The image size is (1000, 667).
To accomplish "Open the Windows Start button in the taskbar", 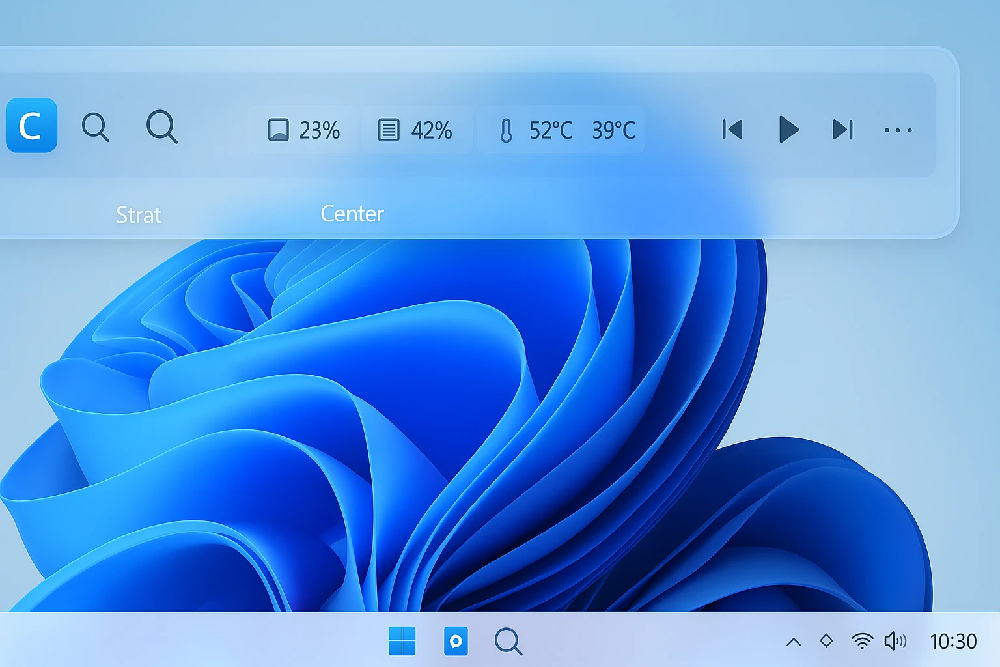I will tap(402, 641).
